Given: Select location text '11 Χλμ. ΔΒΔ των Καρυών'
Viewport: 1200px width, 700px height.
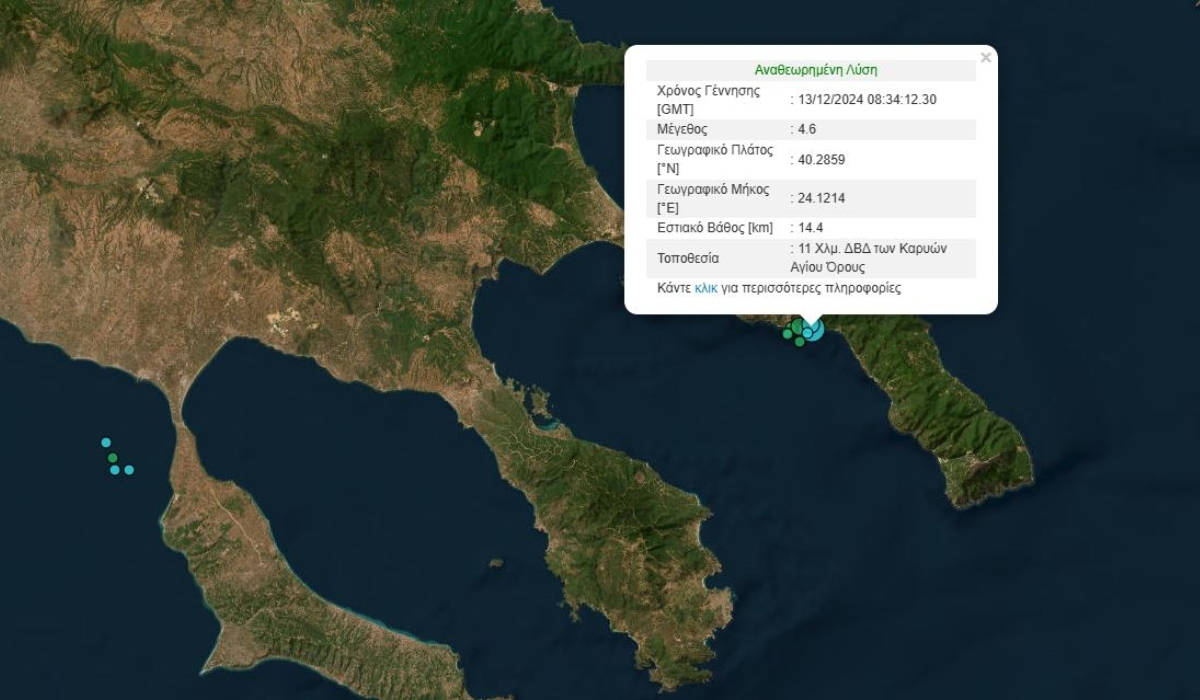Looking at the screenshot, I should [x=872, y=249].
